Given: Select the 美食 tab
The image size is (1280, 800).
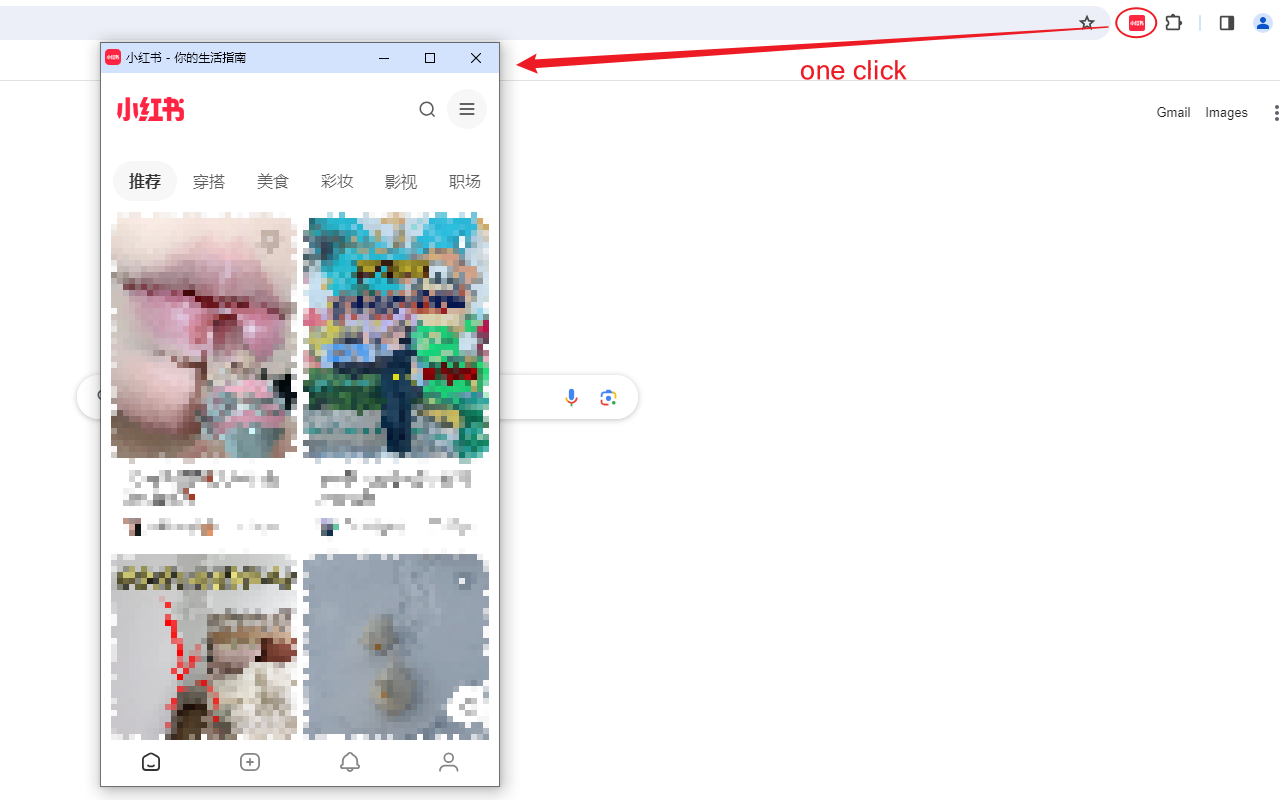Looking at the screenshot, I should click(x=273, y=182).
